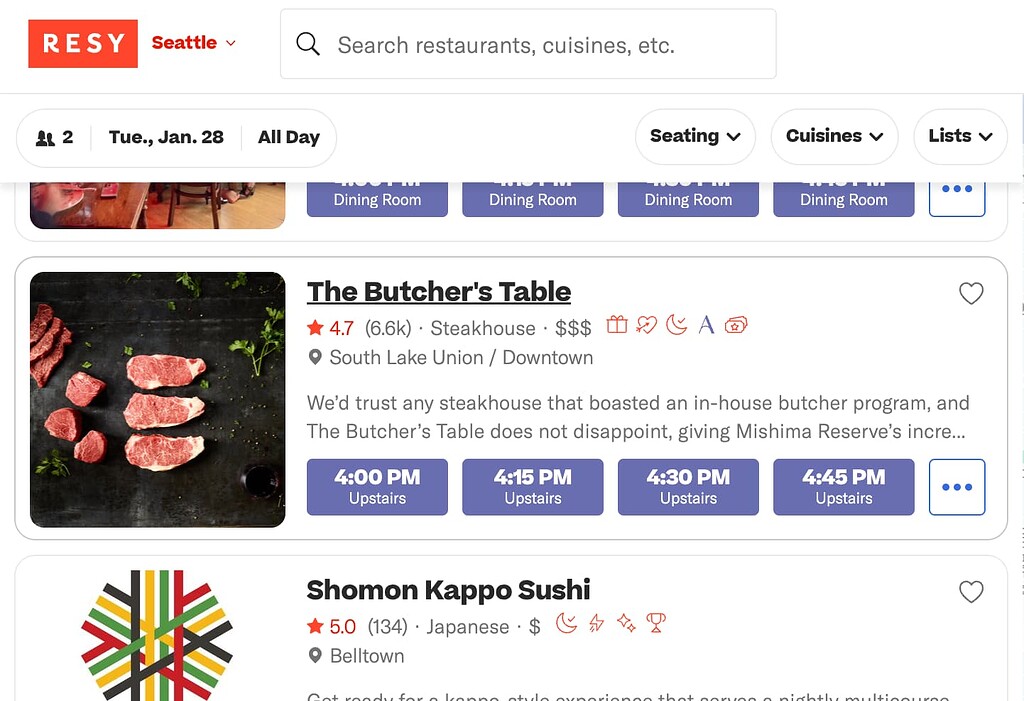
Task: Open the Lists filter menu
Action: [960, 136]
